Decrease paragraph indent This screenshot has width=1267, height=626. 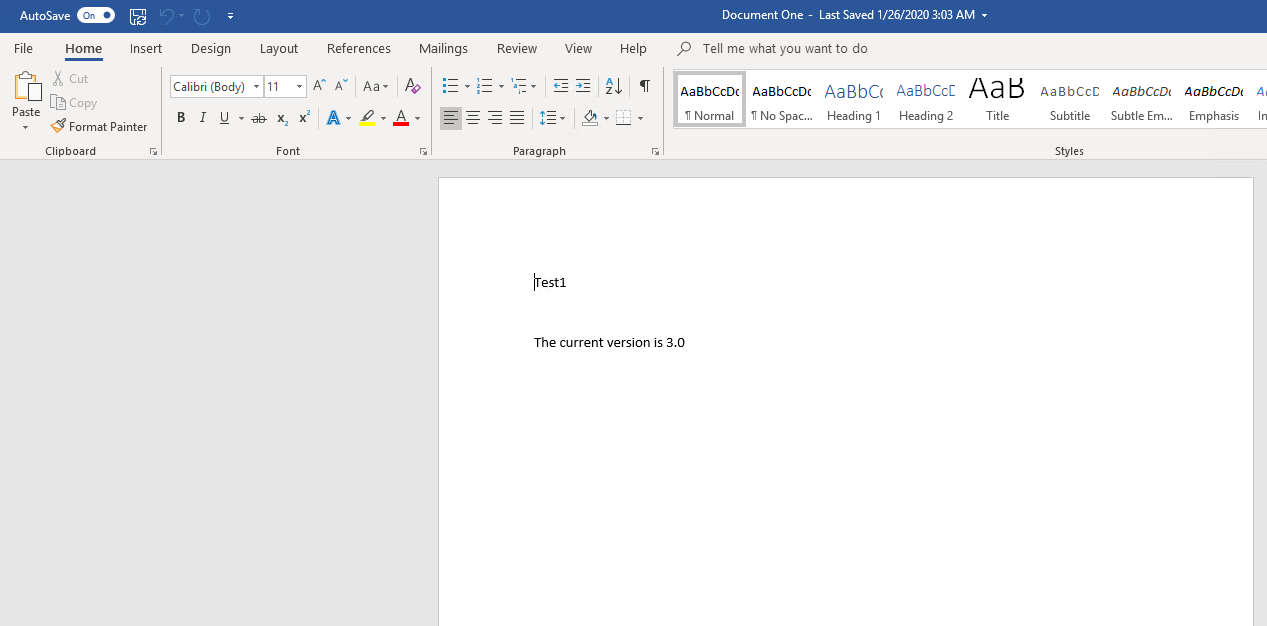click(x=561, y=86)
